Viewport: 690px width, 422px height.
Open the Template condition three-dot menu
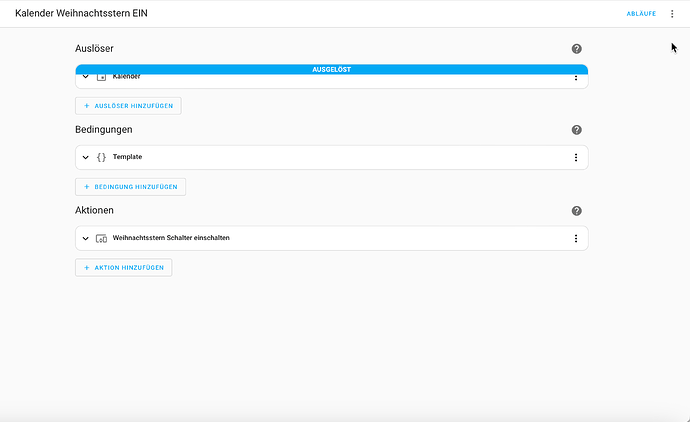[x=575, y=157]
